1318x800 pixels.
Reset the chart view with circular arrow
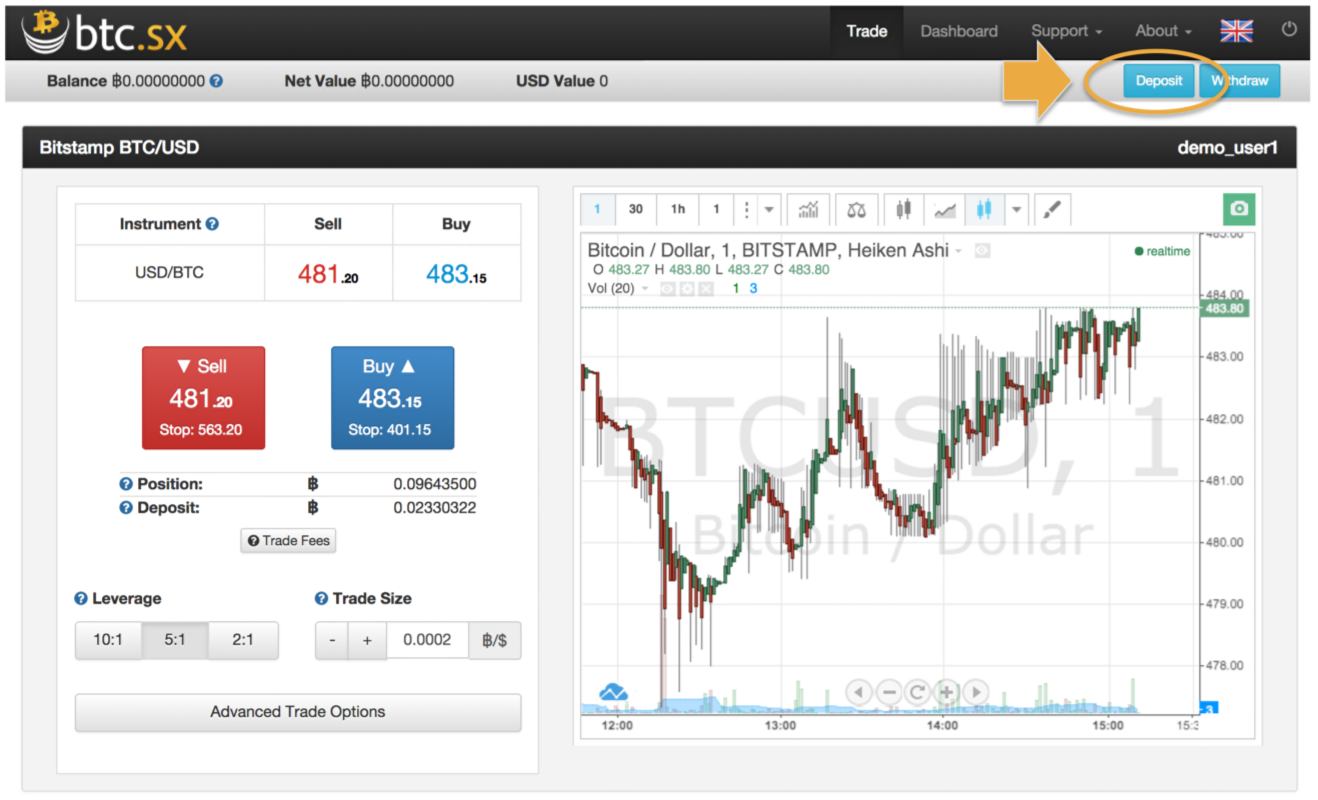pos(917,692)
